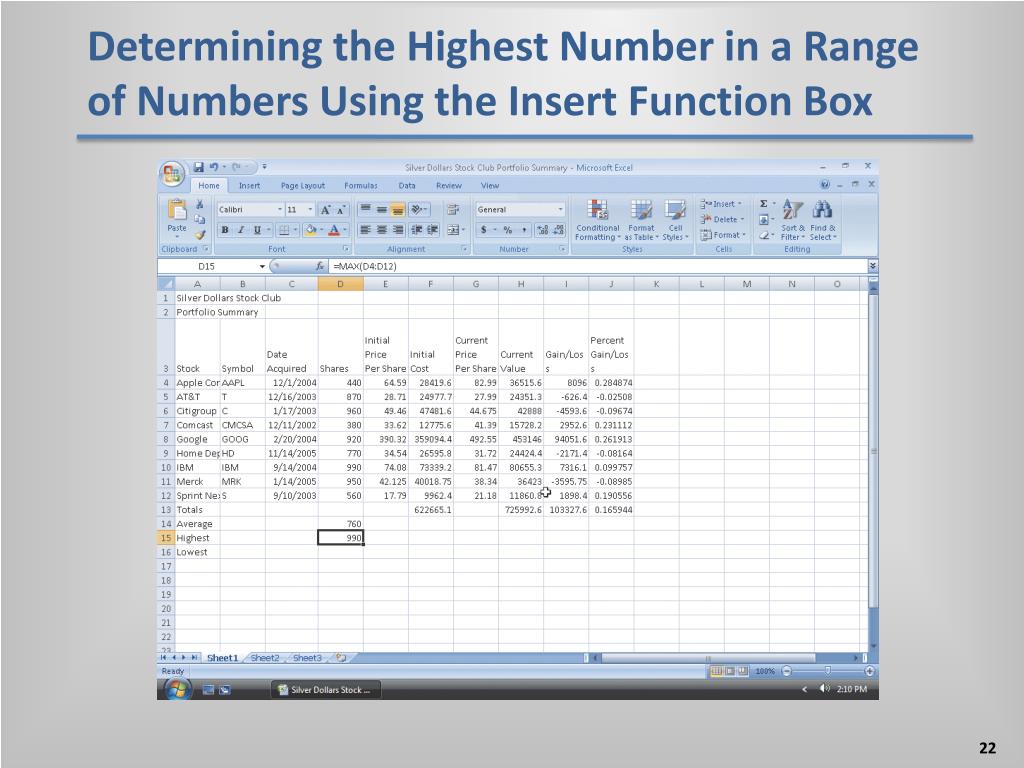Increase the cell indent
This screenshot has height=768, width=1024.
(x=432, y=230)
